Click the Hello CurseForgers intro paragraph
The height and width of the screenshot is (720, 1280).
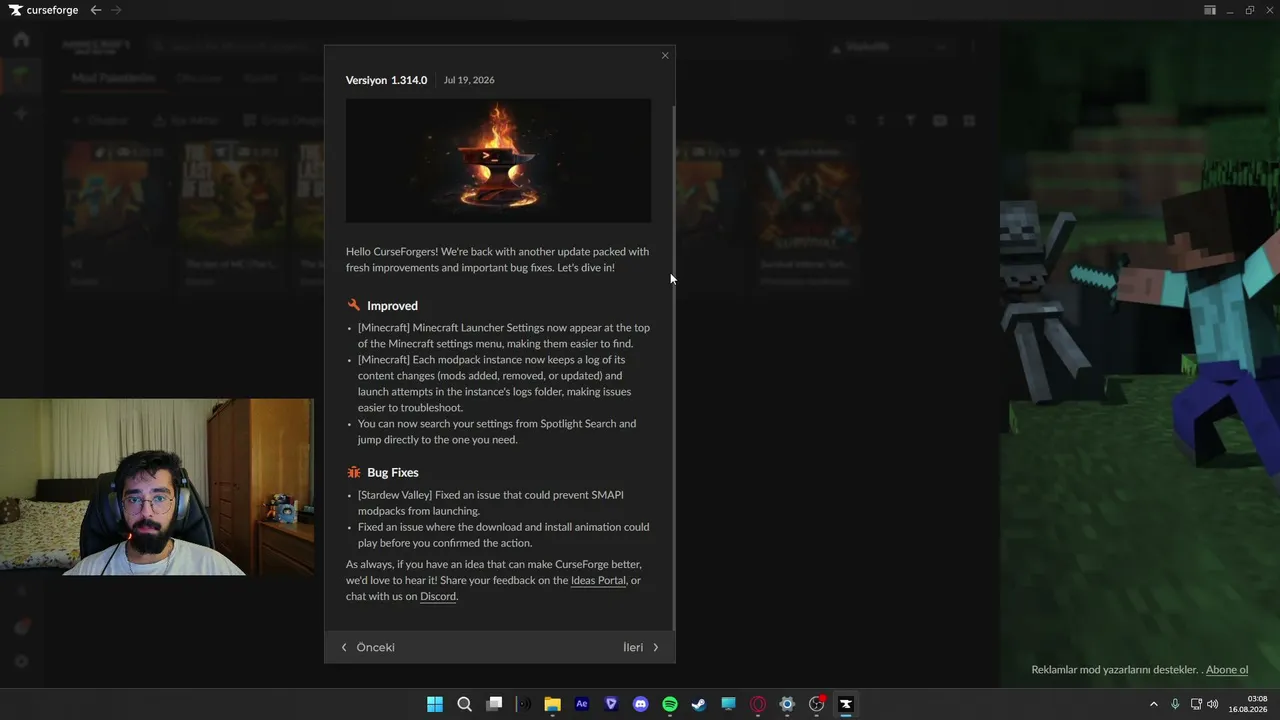point(497,260)
